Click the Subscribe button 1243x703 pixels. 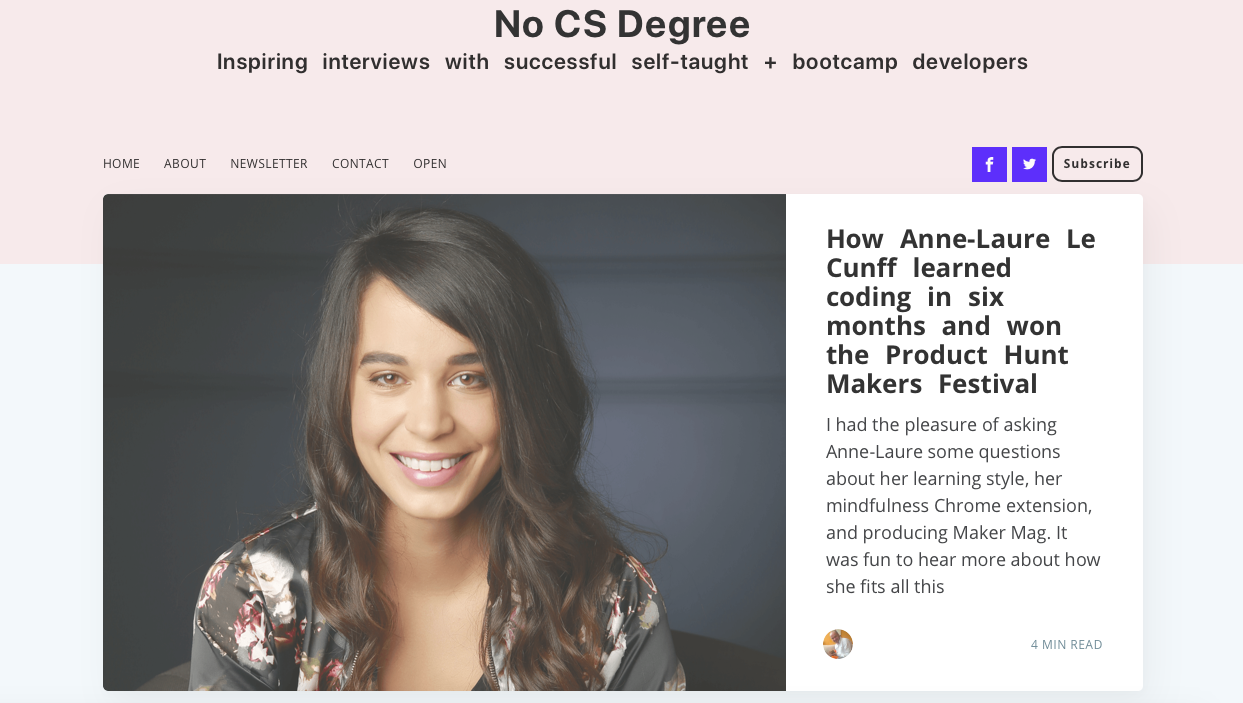coord(1097,164)
